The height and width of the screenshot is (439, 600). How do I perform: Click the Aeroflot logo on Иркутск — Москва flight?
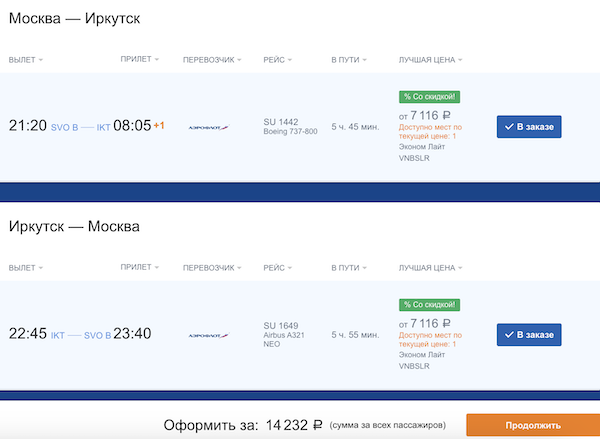click(x=208, y=335)
